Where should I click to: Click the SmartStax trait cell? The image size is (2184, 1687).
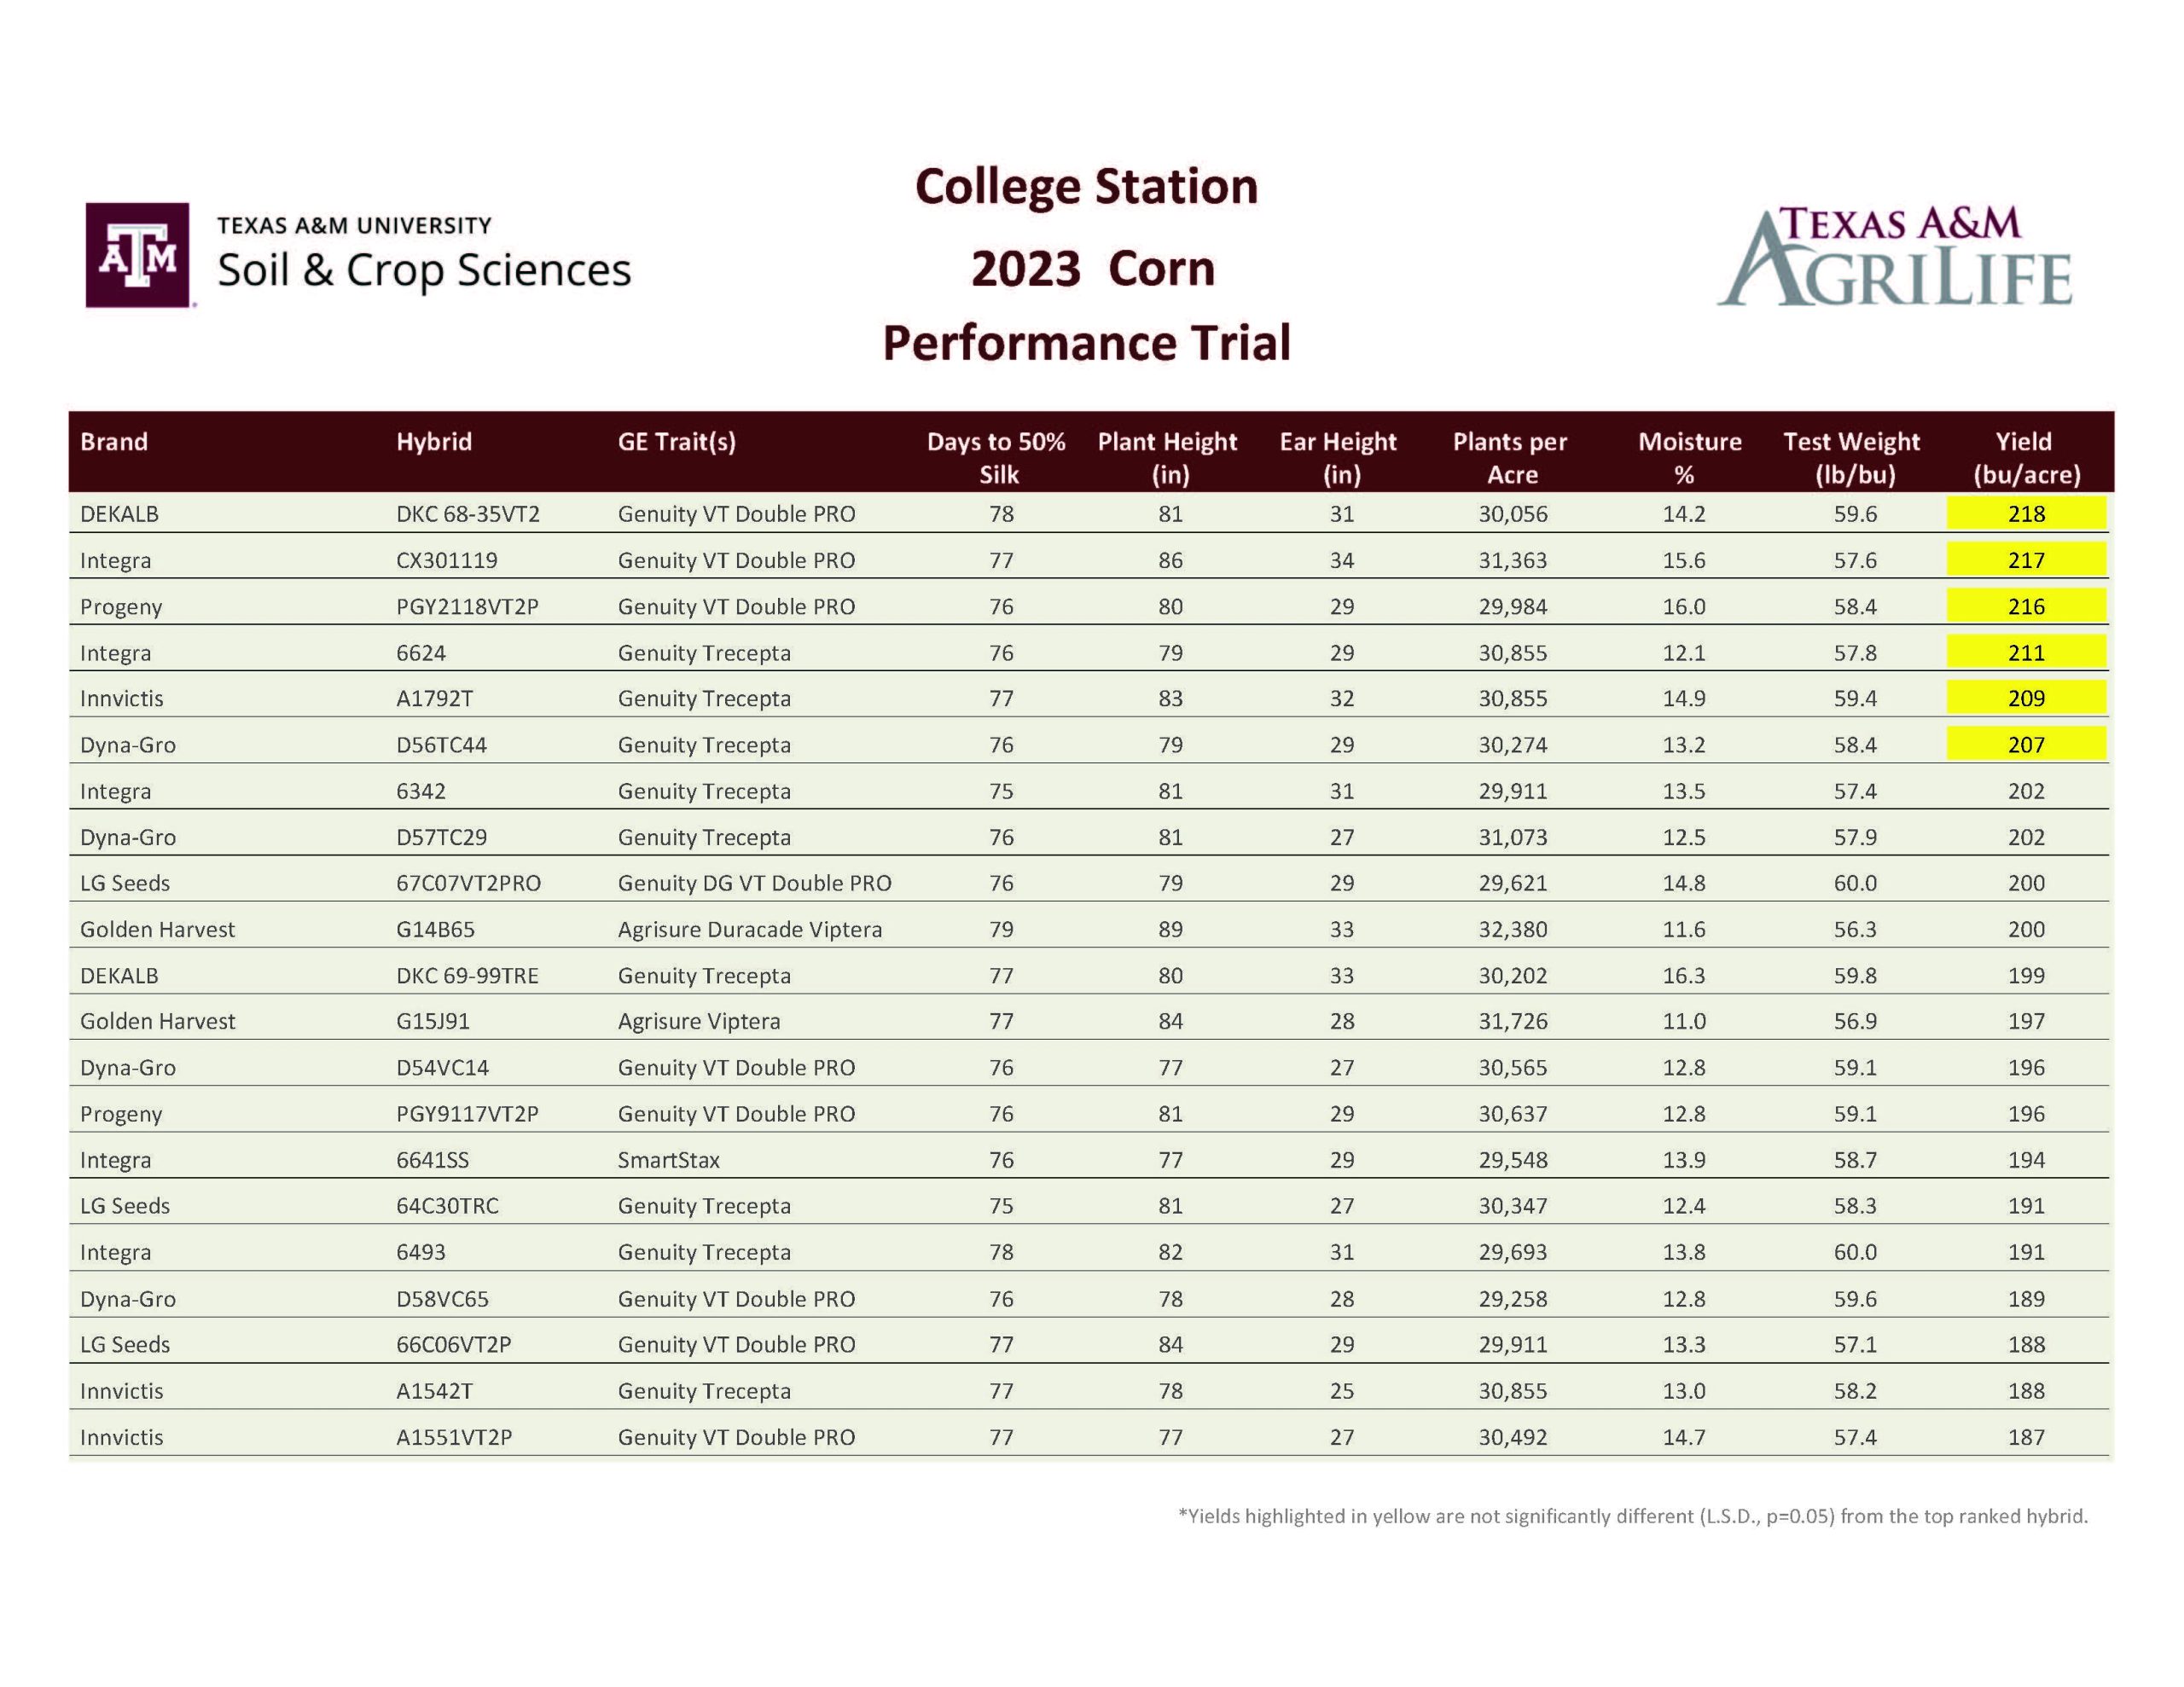pyautogui.click(x=668, y=1160)
